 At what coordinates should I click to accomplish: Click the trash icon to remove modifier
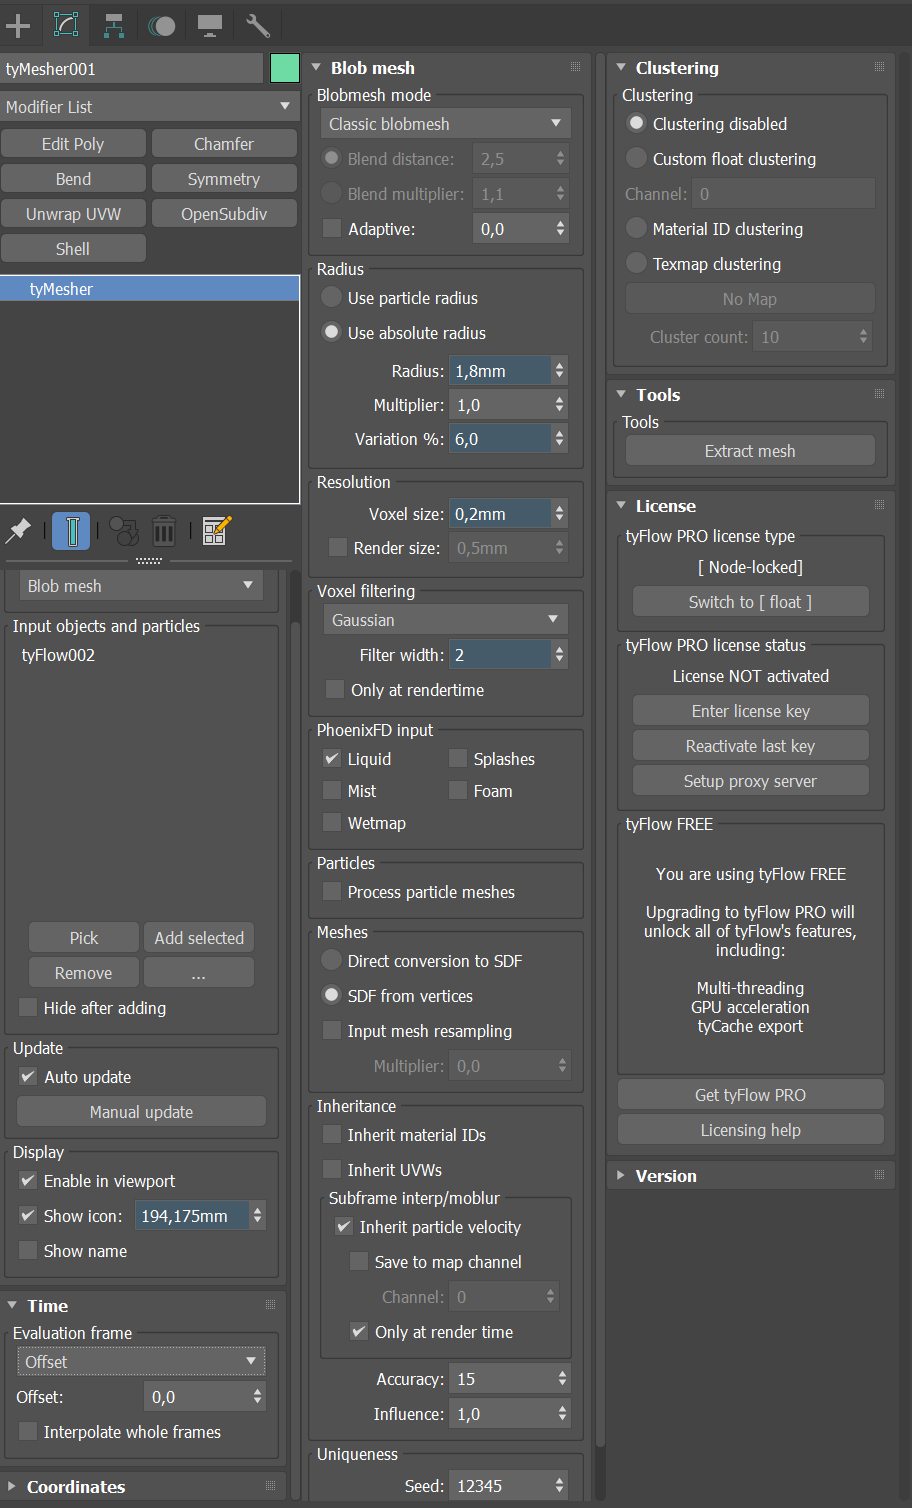pos(164,531)
